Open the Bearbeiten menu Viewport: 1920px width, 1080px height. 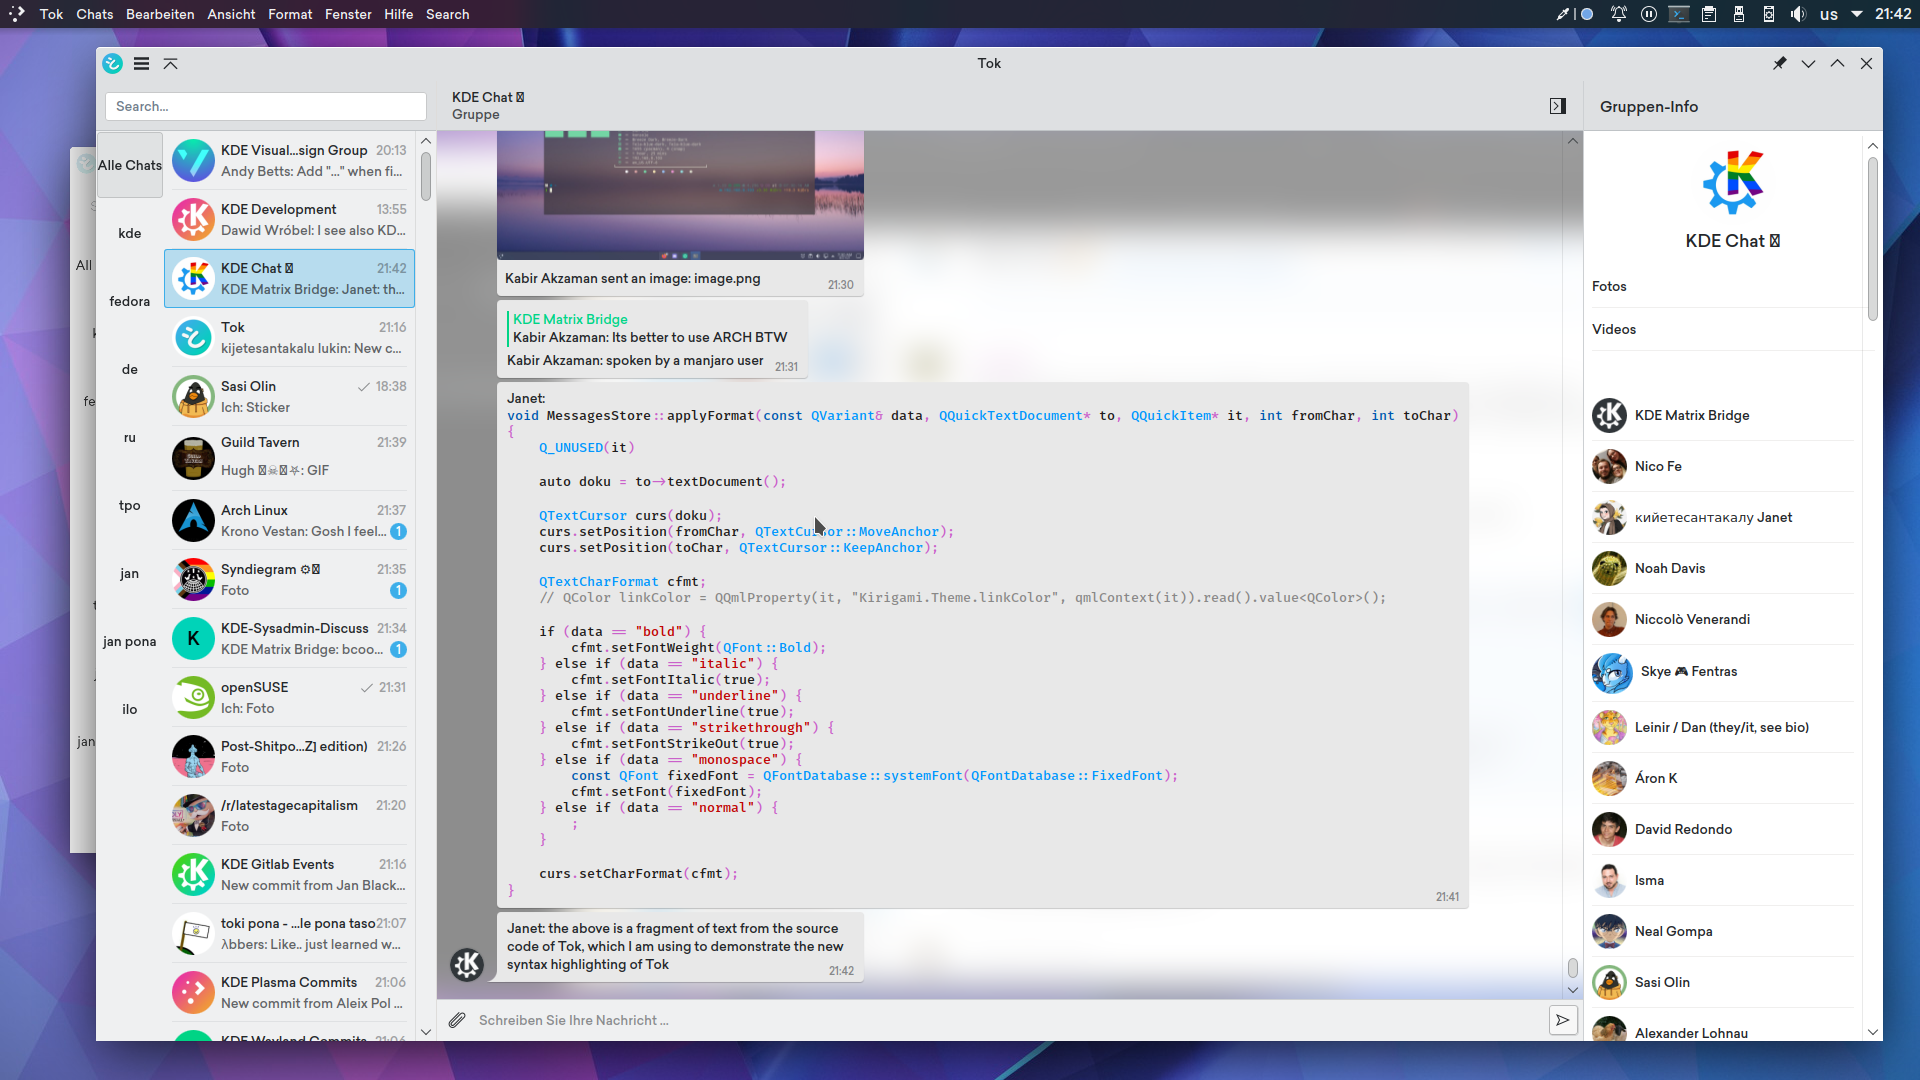[x=160, y=14]
